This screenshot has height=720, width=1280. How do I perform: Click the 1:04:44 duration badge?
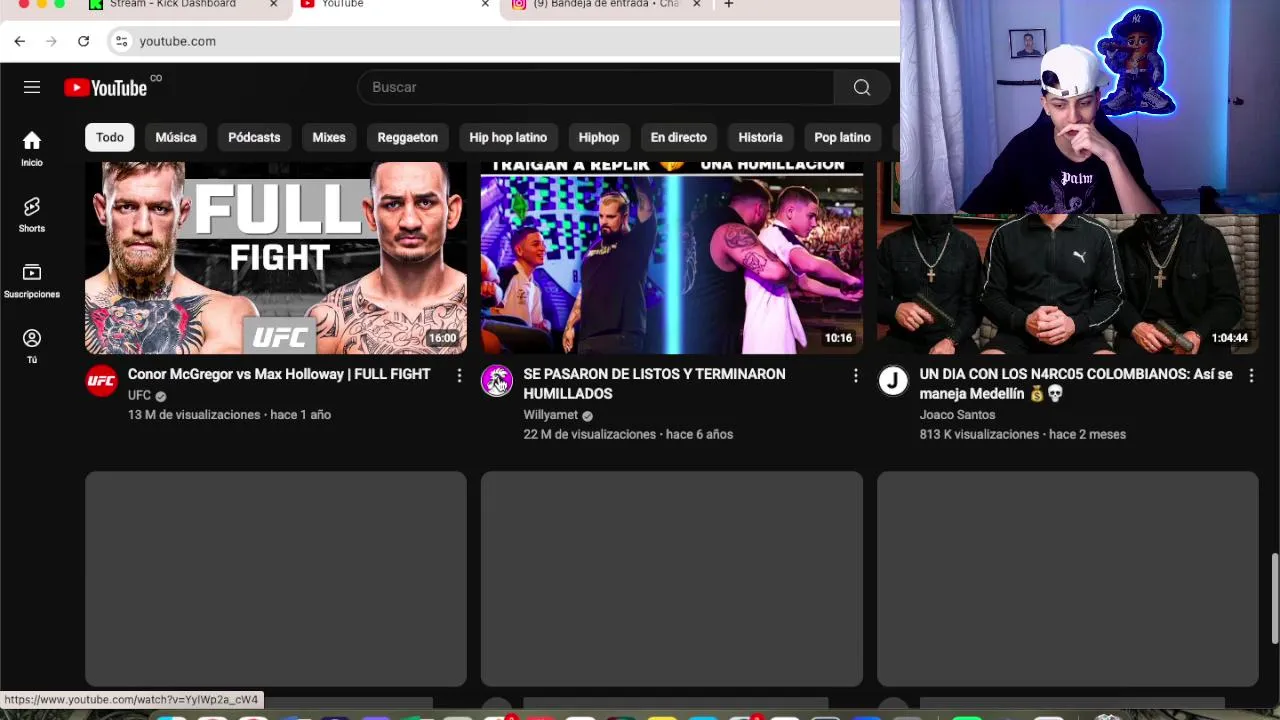click(1230, 338)
